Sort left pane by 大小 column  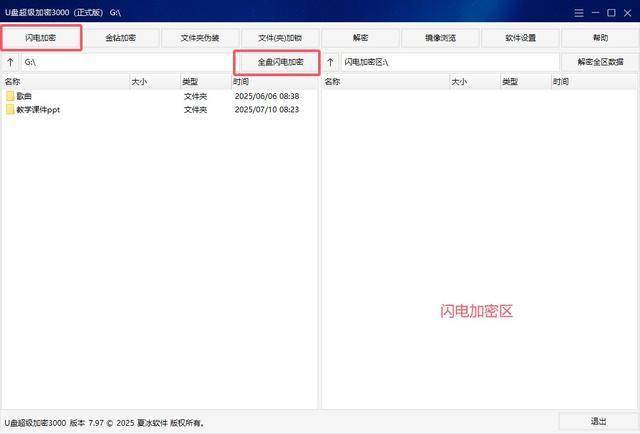(x=155, y=82)
